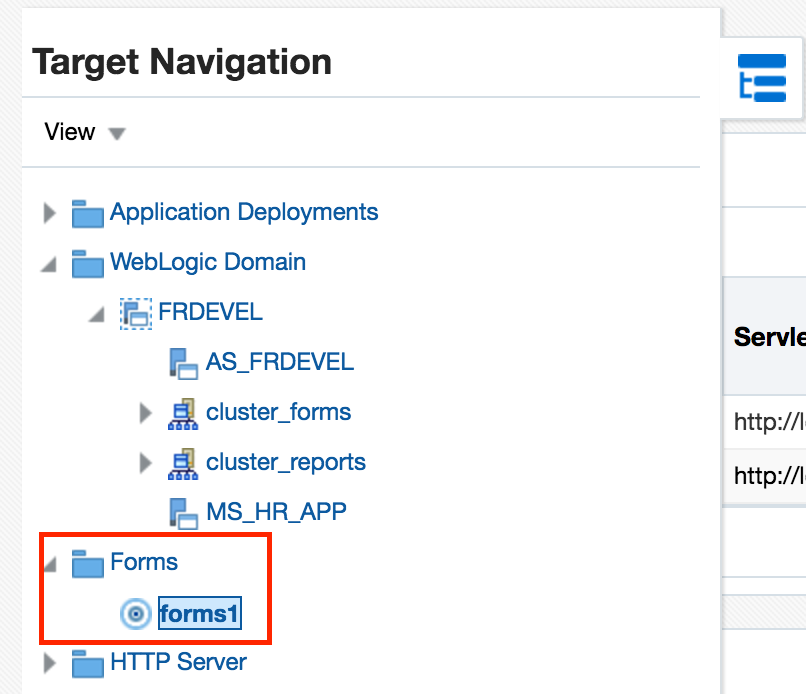This screenshot has height=694, width=806.
Task: Click the HTTP Server folder icon
Action: coord(87,662)
